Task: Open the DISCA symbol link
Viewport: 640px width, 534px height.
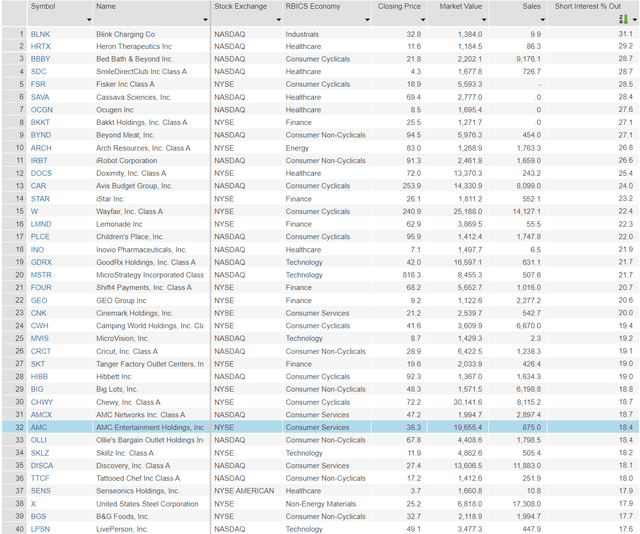Action: click(x=42, y=466)
